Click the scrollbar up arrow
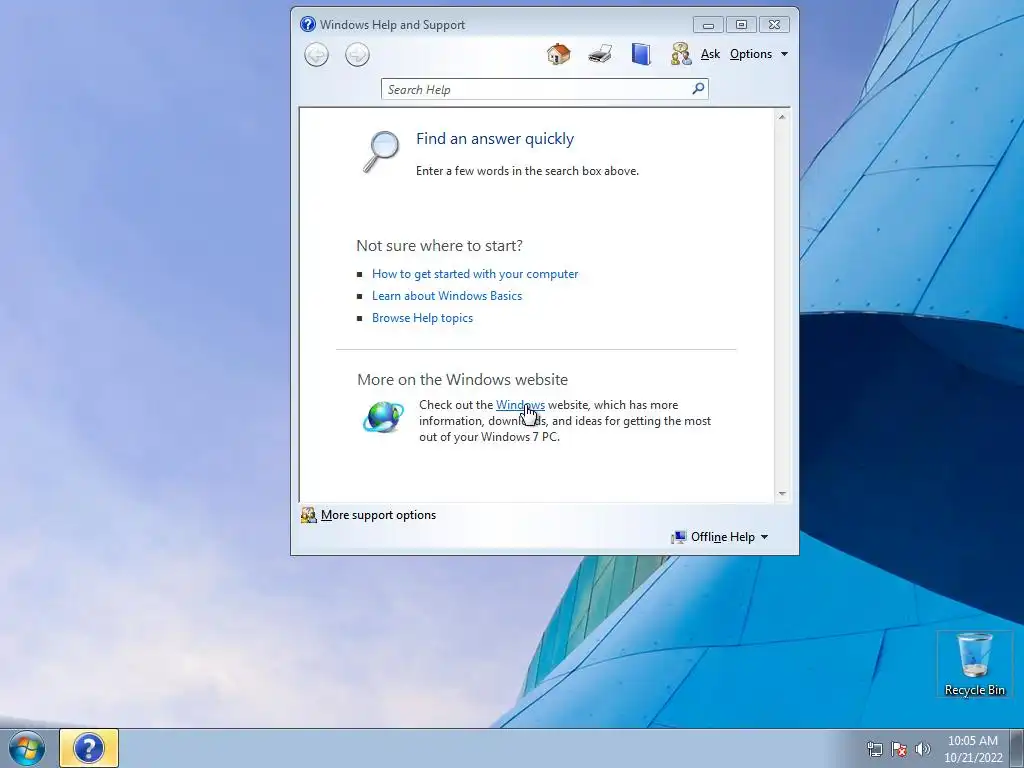The image size is (1024, 768). (782, 117)
